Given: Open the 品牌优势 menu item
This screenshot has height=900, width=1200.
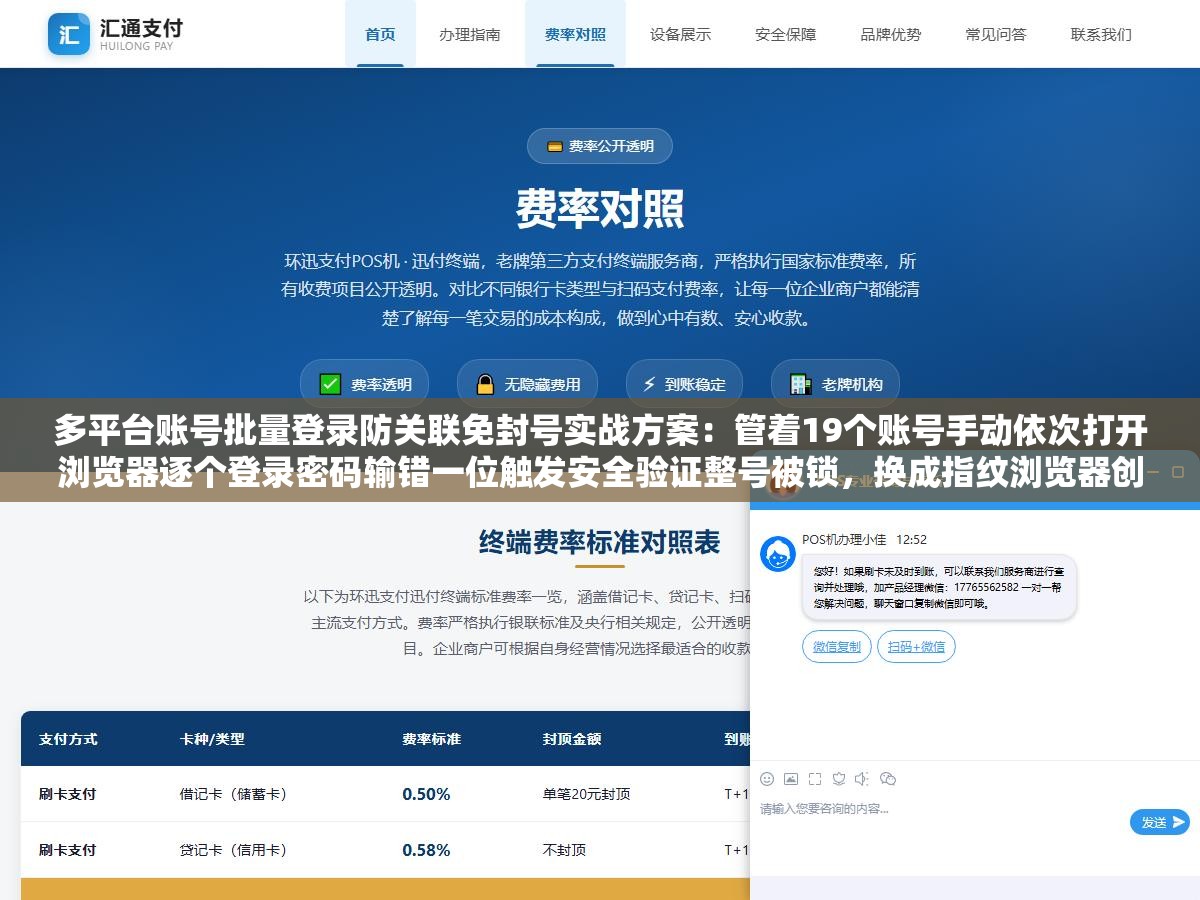Looking at the screenshot, I should [x=891, y=34].
